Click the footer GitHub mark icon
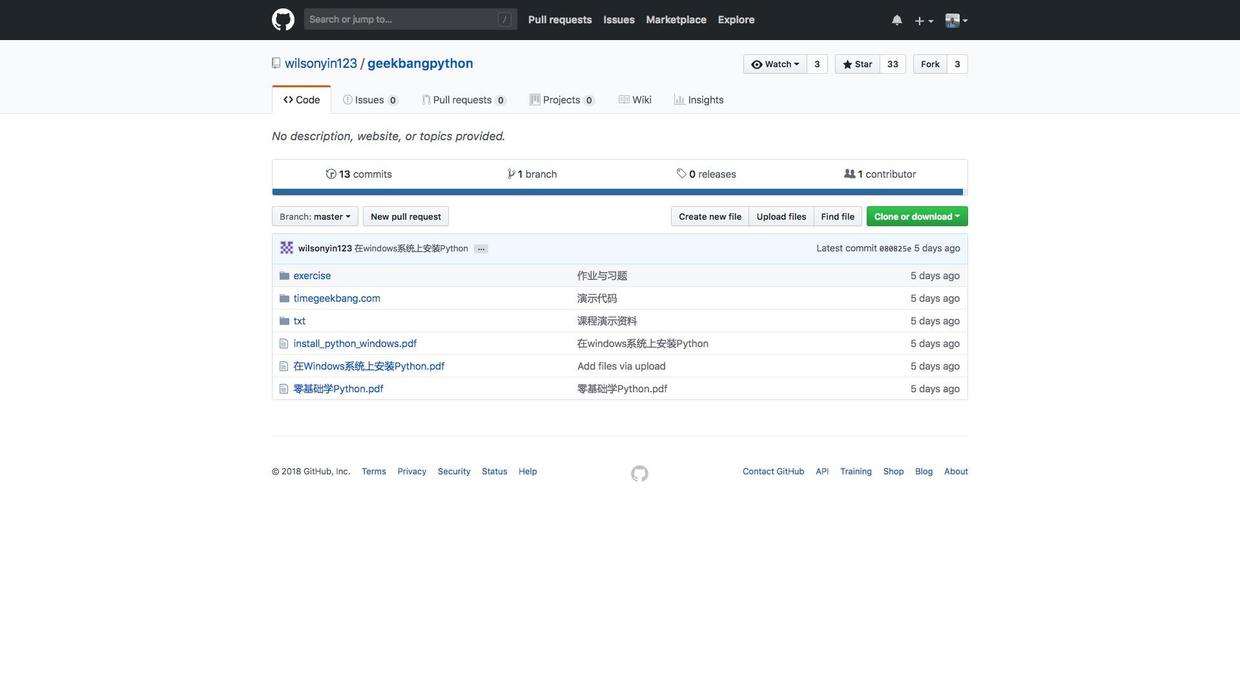1240x698 pixels. point(640,474)
